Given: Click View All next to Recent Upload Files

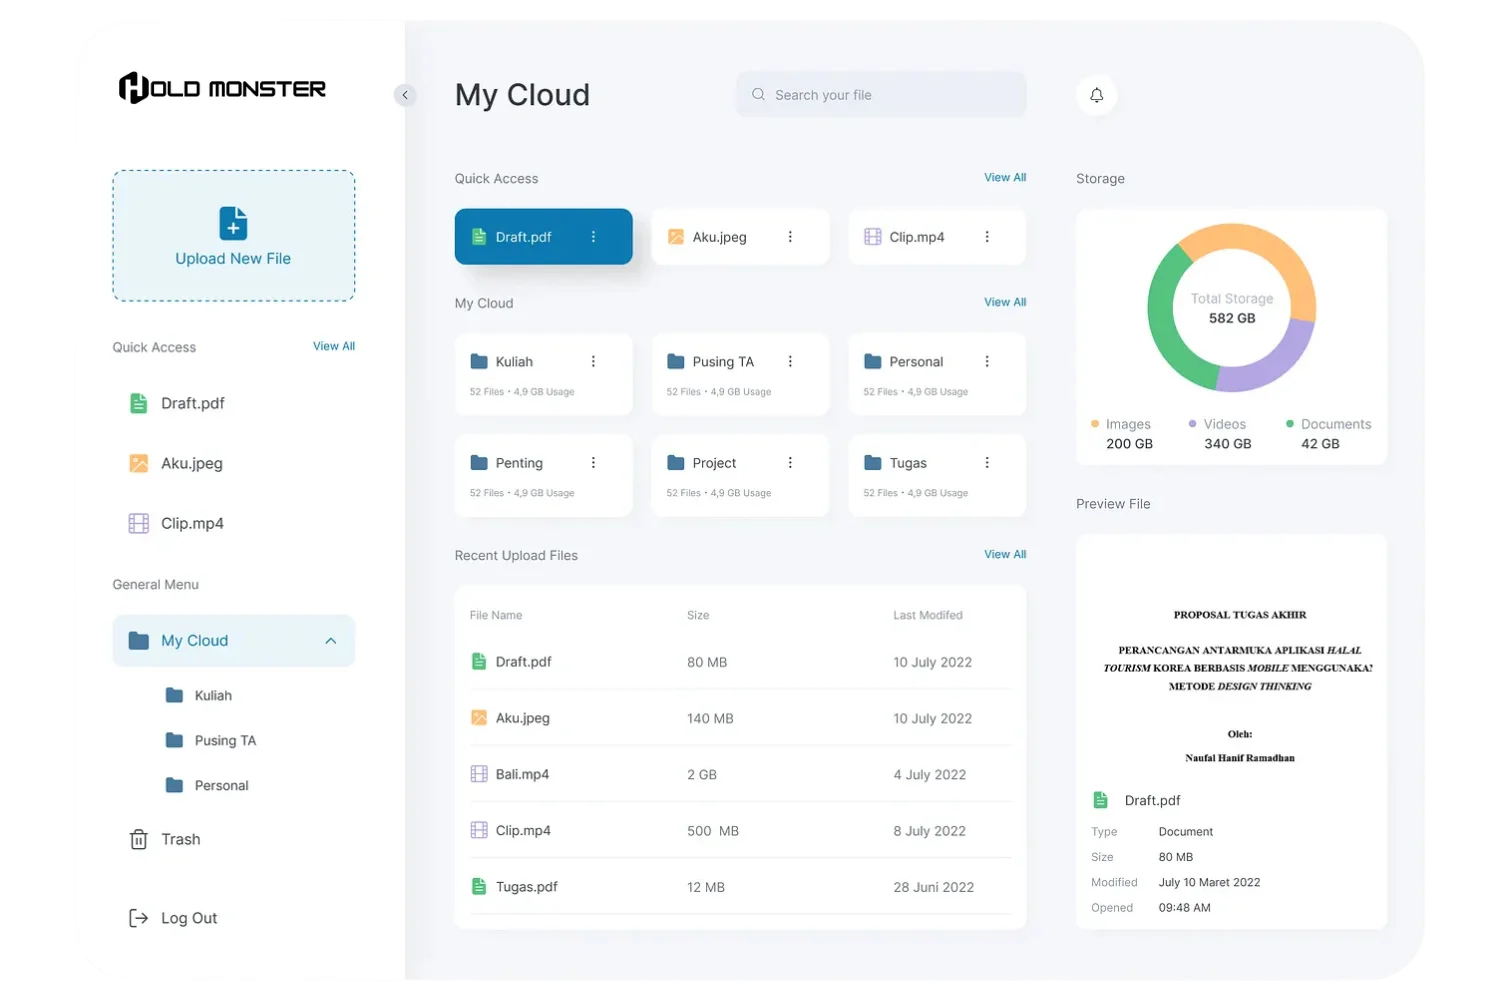Looking at the screenshot, I should (1004, 554).
